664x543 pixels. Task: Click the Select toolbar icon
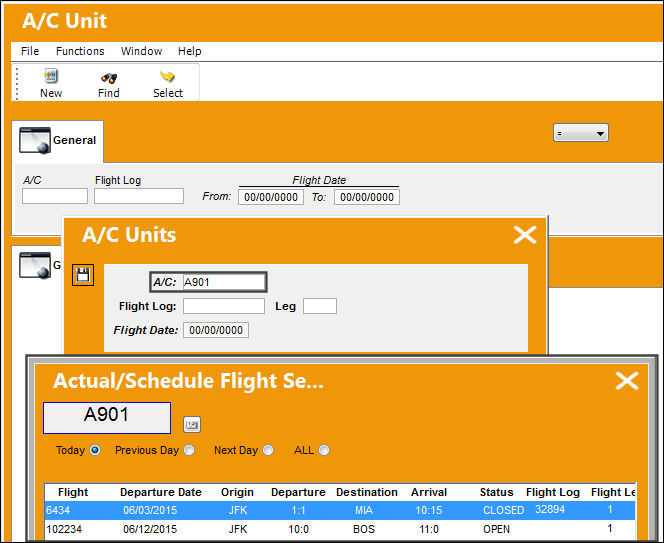(167, 77)
